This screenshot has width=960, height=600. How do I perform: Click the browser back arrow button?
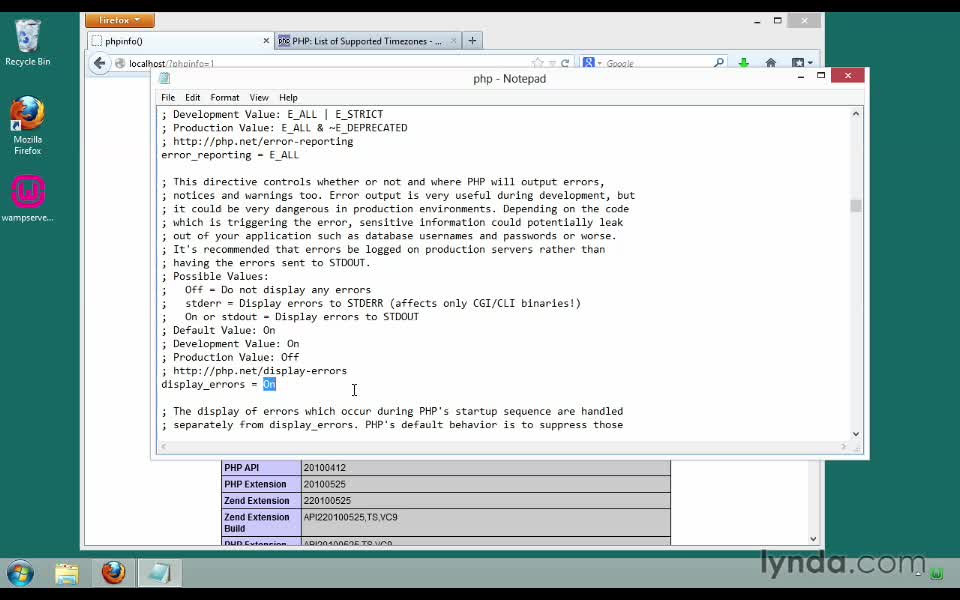coord(99,63)
